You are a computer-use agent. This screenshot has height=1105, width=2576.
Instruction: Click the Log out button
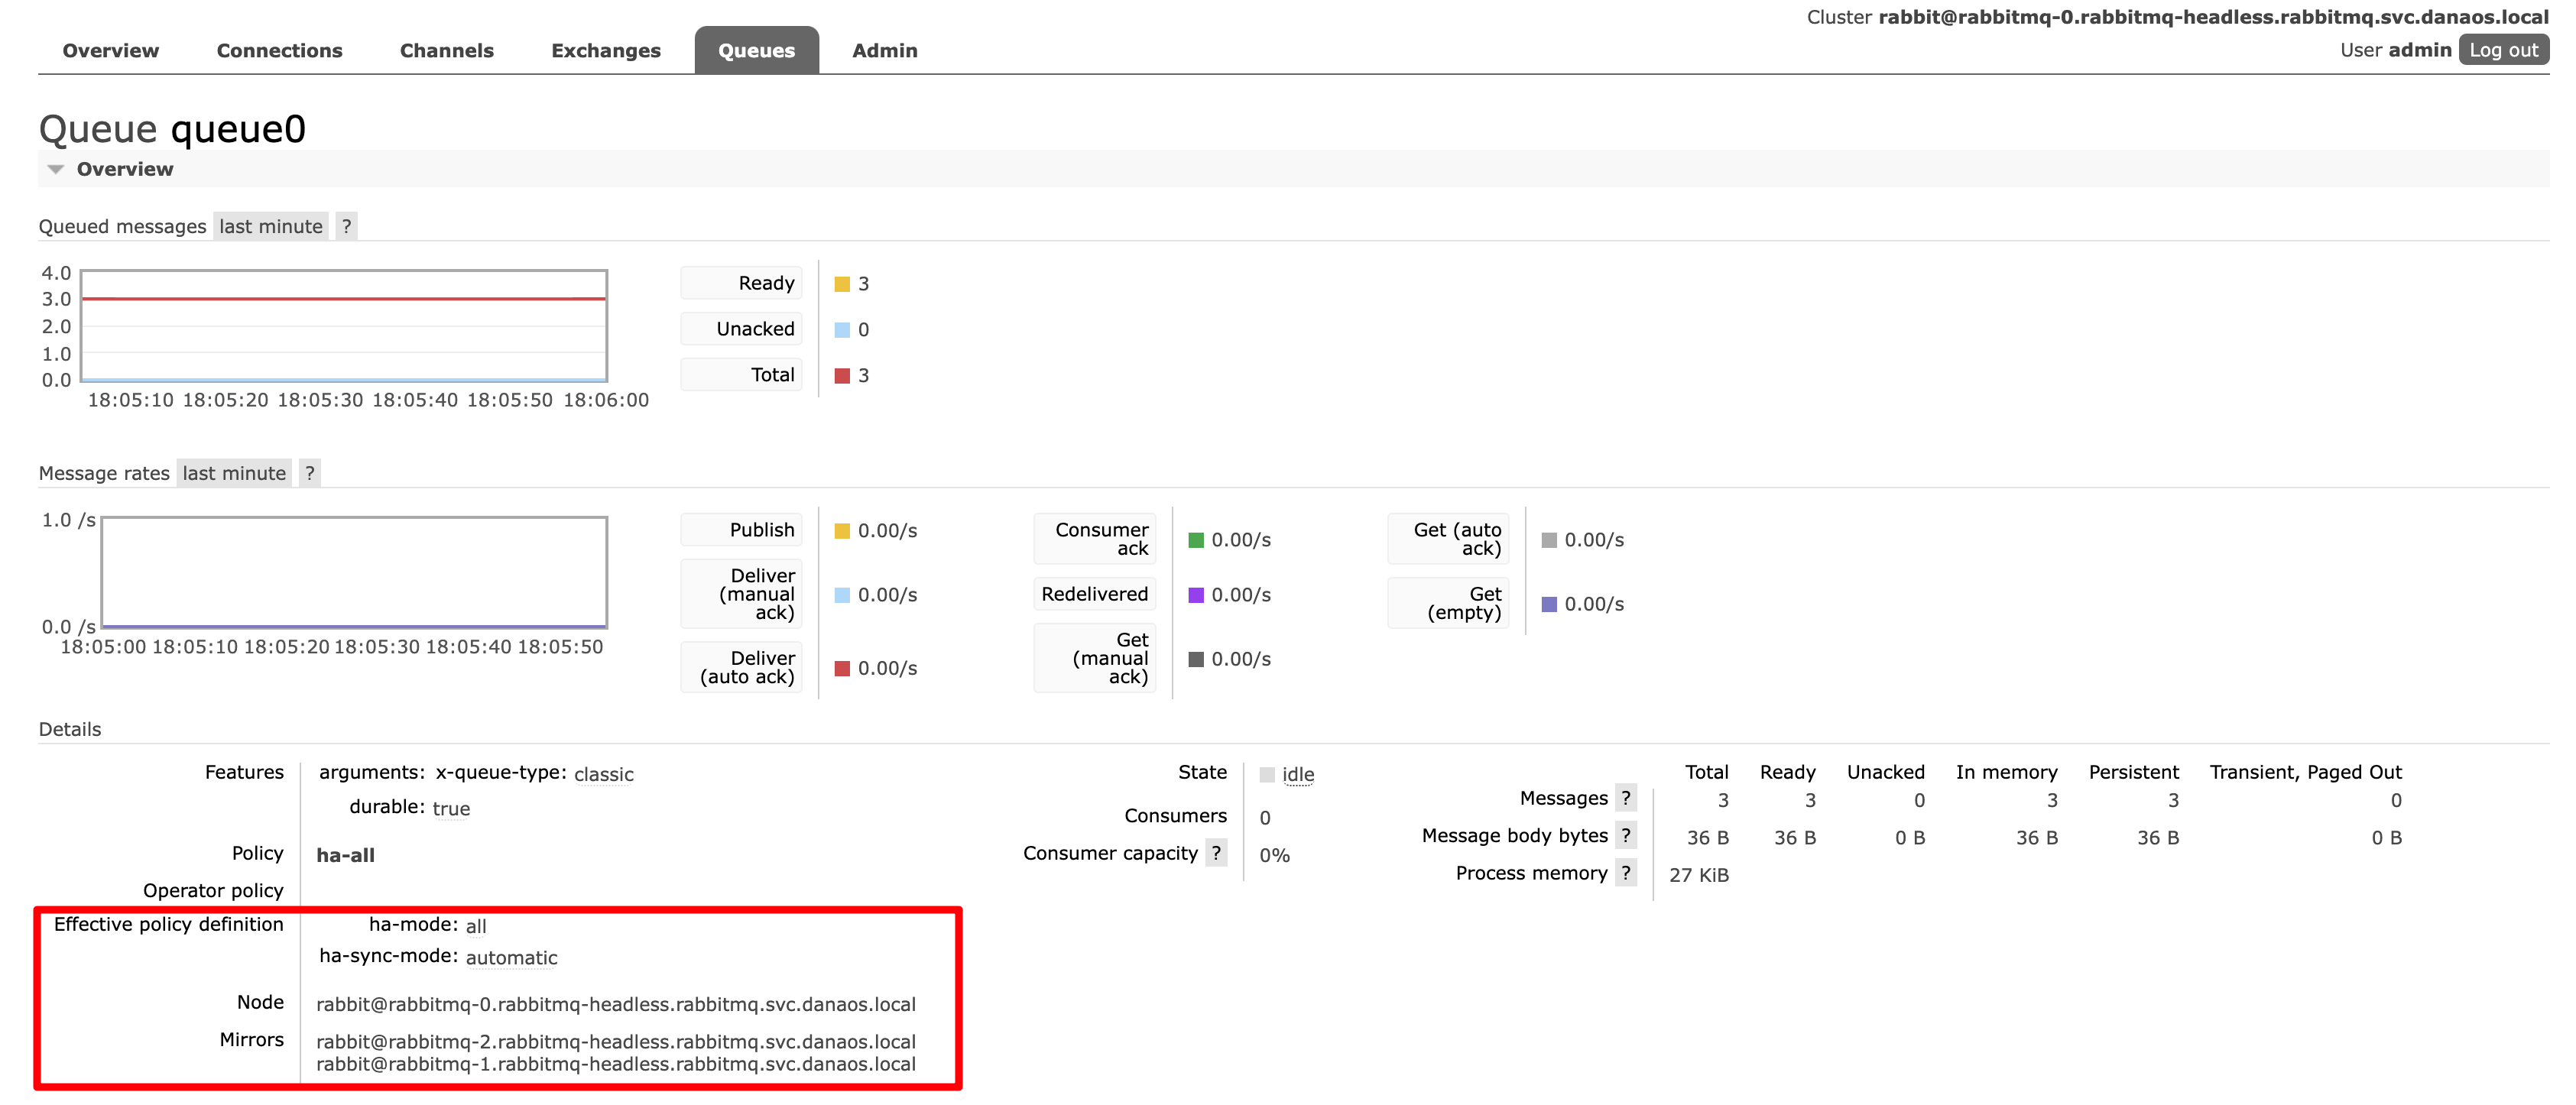[x=2503, y=50]
